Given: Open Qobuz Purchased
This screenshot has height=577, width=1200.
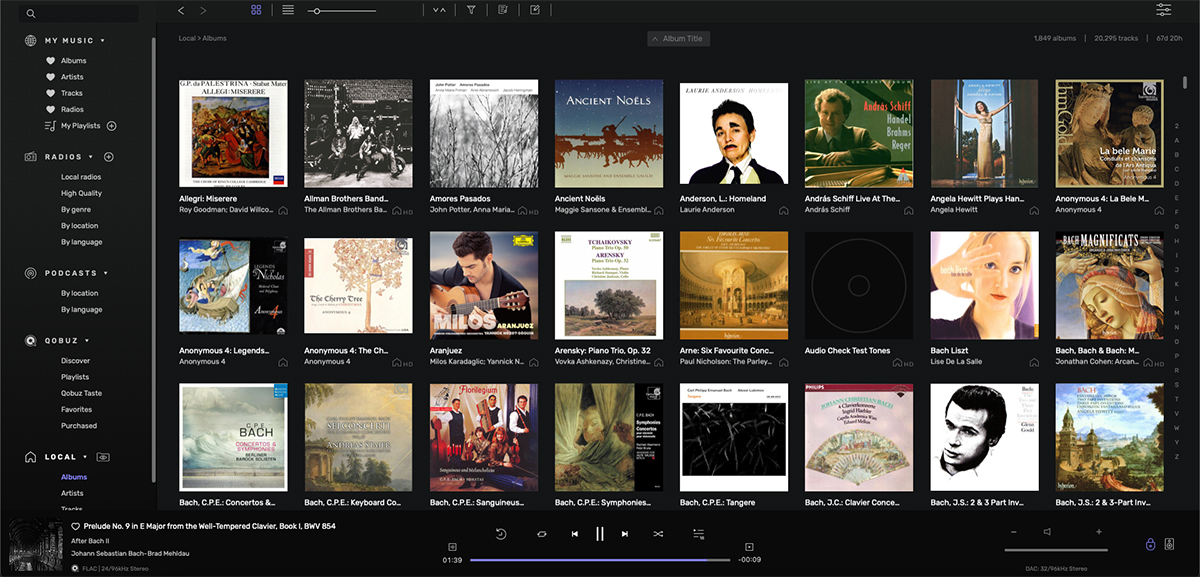Looking at the screenshot, I should point(79,426).
